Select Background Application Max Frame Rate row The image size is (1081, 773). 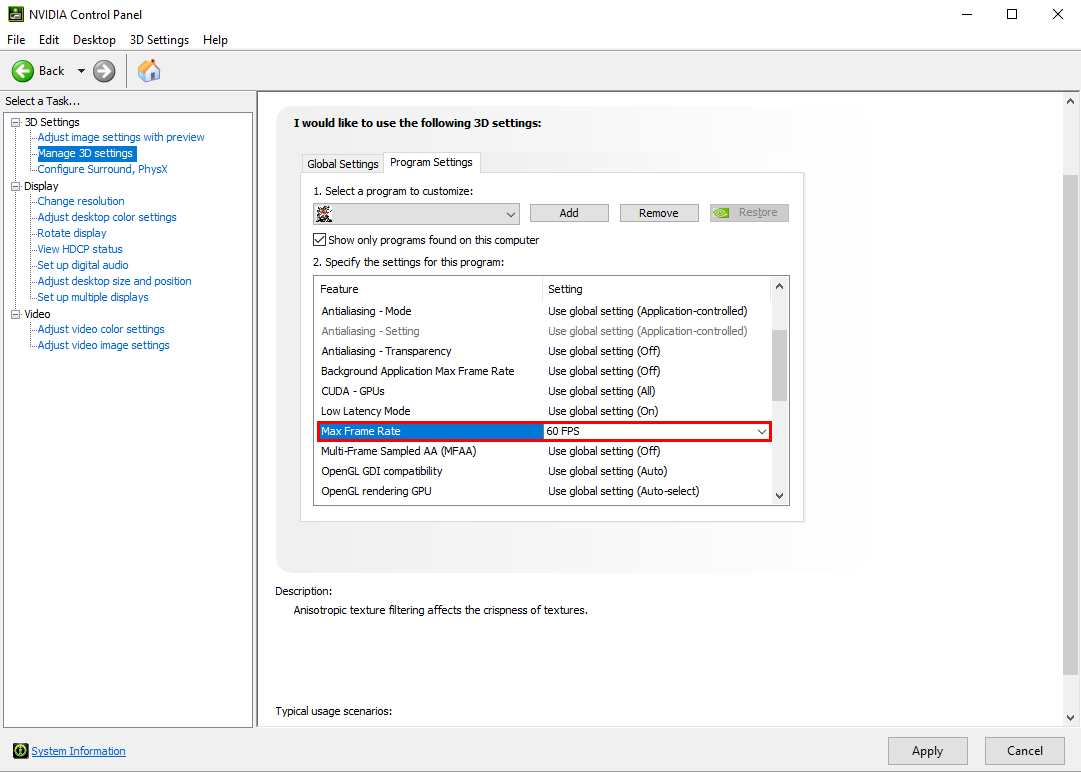click(543, 371)
